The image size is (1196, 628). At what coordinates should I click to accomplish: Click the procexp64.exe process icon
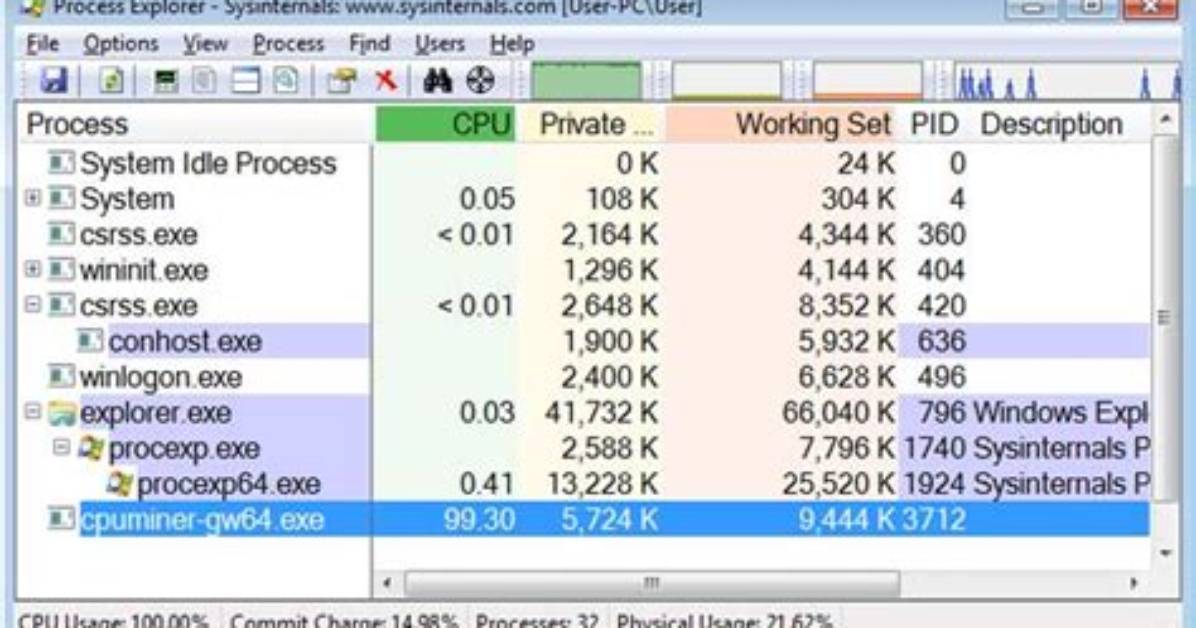pos(119,485)
